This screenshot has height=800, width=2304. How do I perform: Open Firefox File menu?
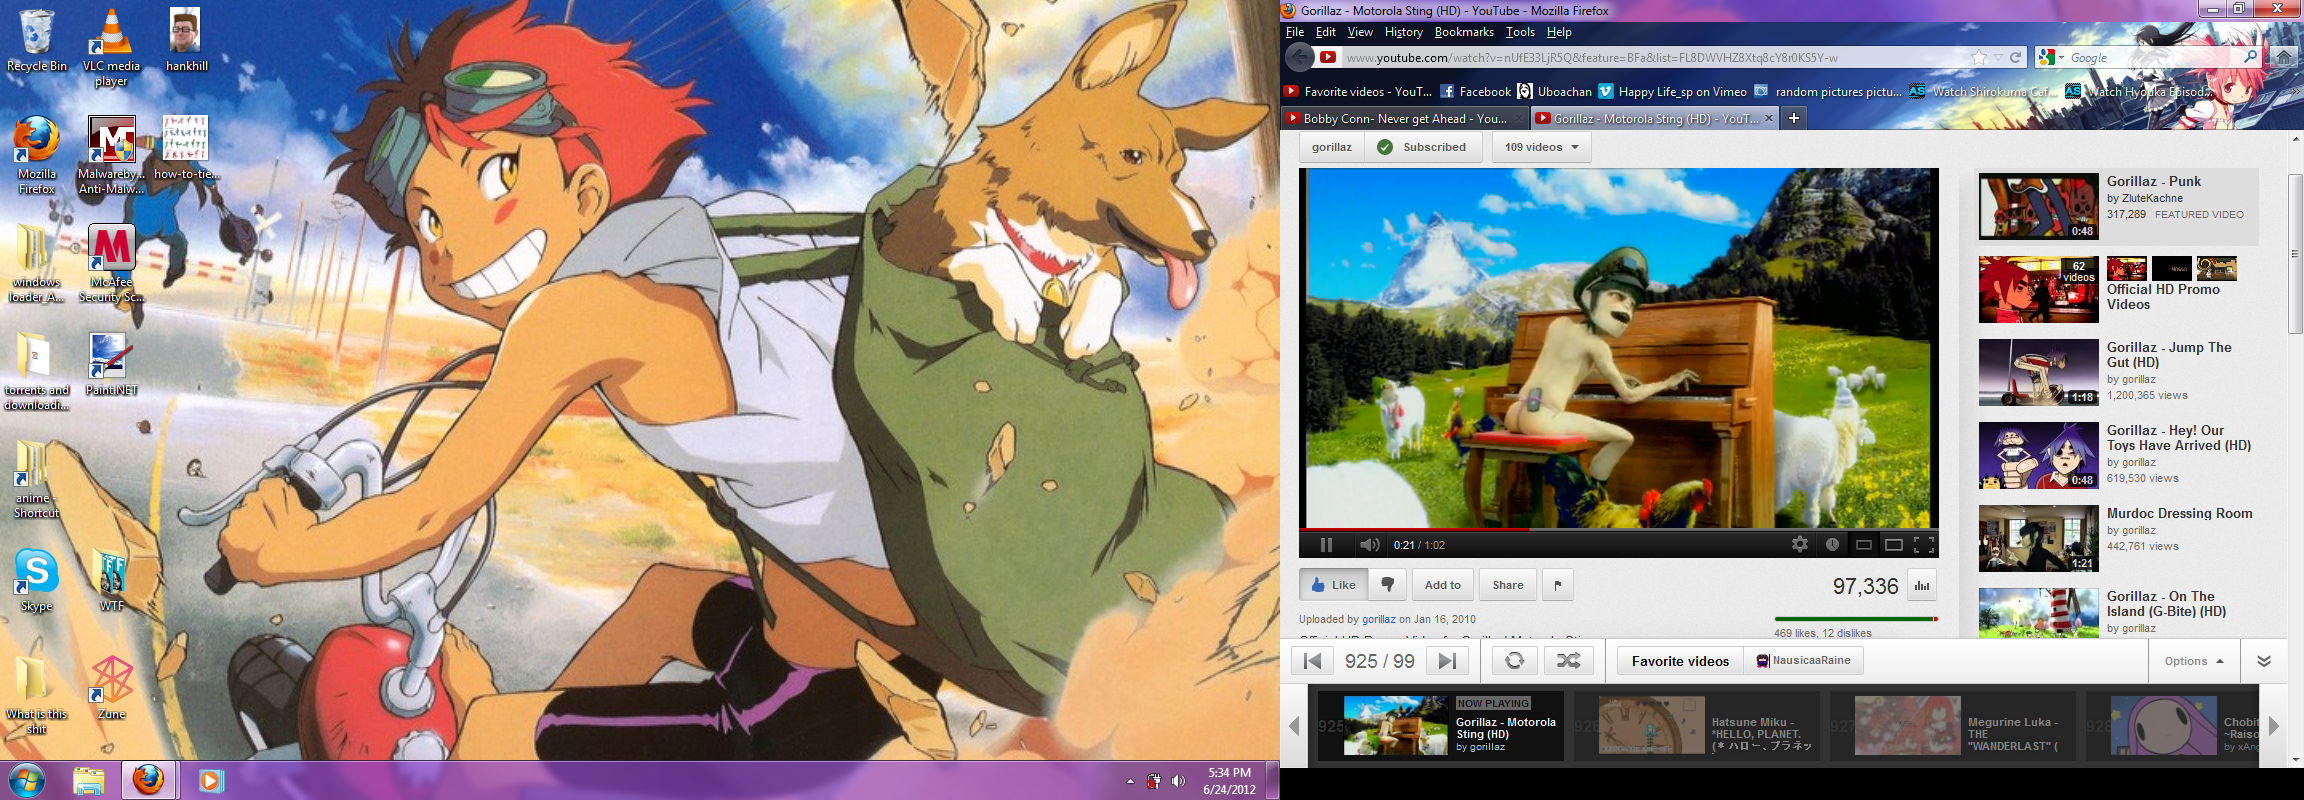pyautogui.click(x=1295, y=32)
